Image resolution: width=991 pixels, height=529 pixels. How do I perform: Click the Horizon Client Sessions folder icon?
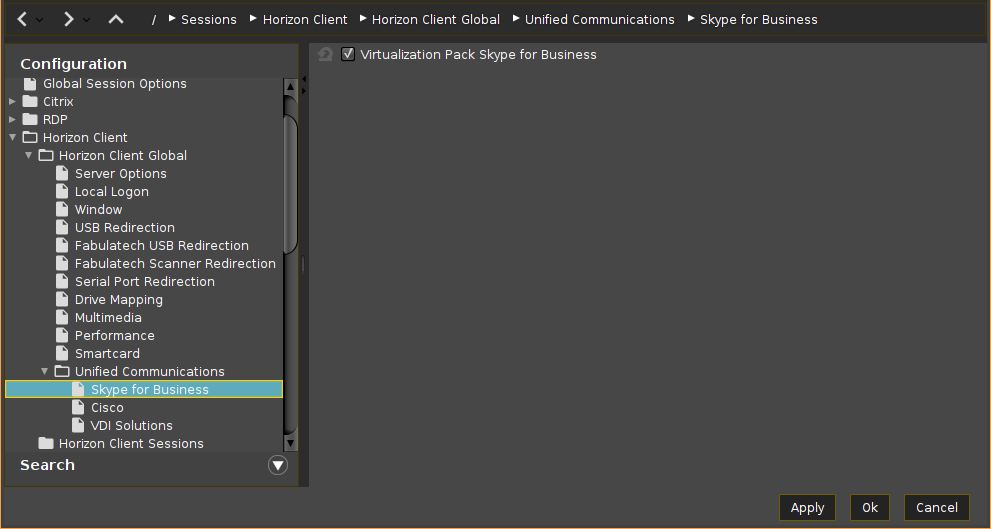[x=46, y=444]
